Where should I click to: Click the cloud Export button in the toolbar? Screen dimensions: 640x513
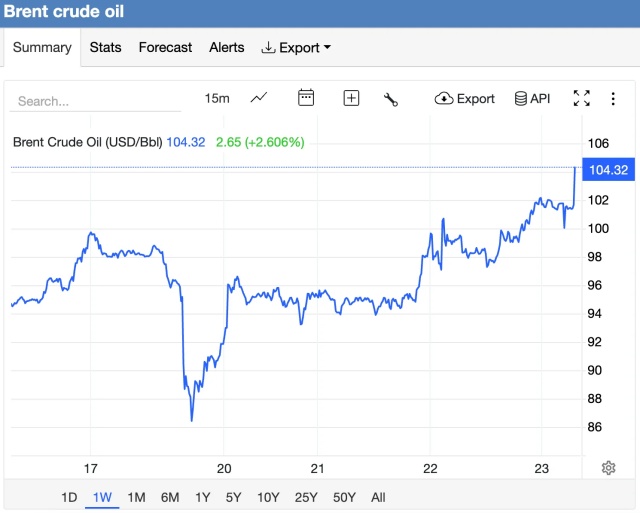click(x=465, y=98)
